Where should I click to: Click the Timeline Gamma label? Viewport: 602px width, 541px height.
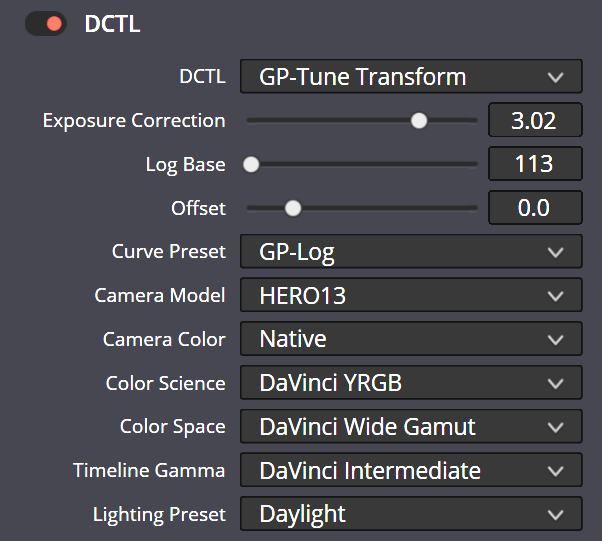pyautogui.click(x=149, y=470)
